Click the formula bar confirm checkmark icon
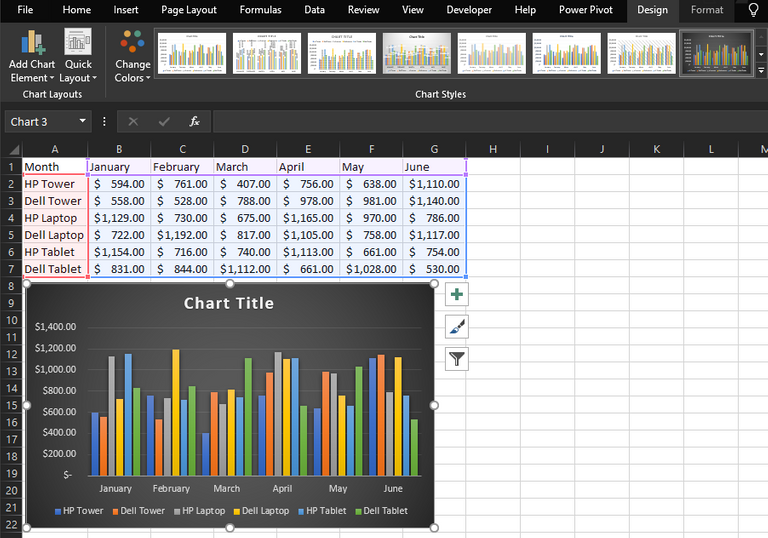The width and height of the screenshot is (768, 538). pyautogui.click(x=164, y=122)
